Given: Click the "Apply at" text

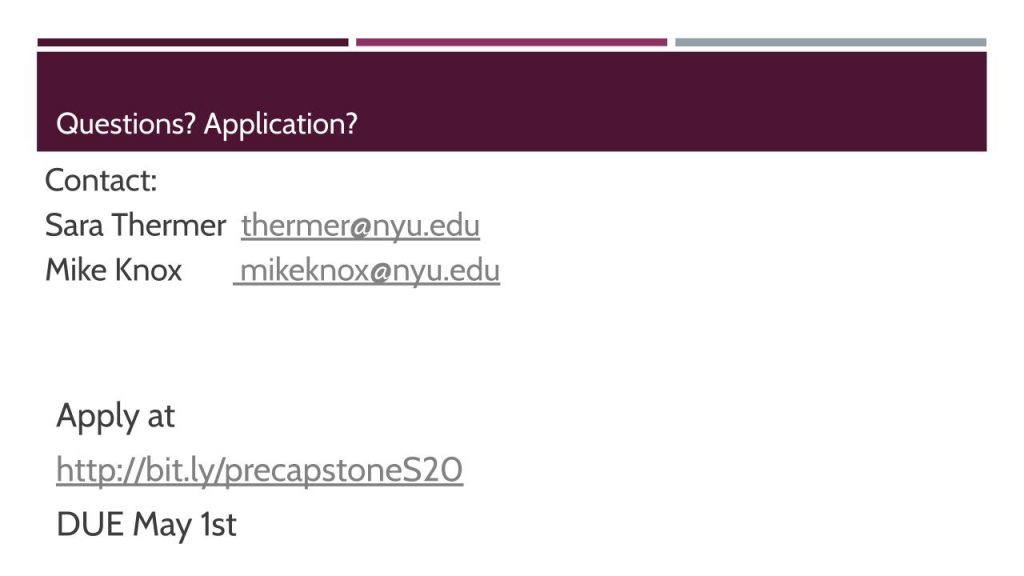Looking at the screenshot, I should point(115,416).
